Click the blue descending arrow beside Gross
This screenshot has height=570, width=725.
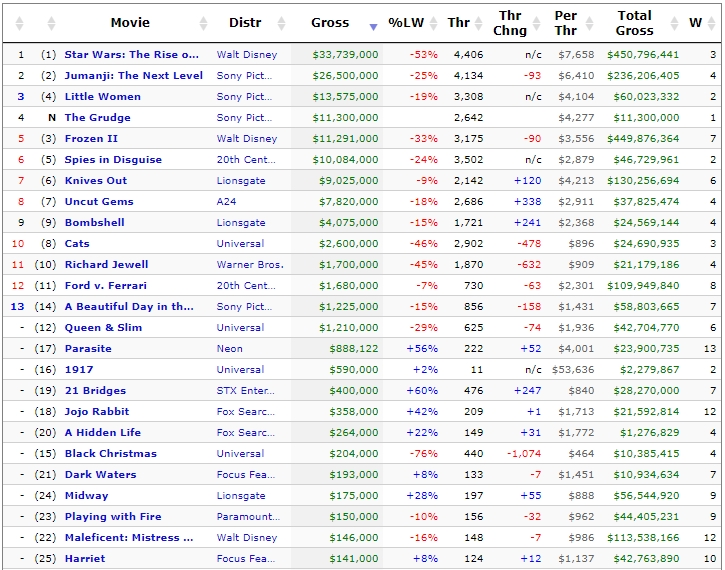click(x=373, y=27)
